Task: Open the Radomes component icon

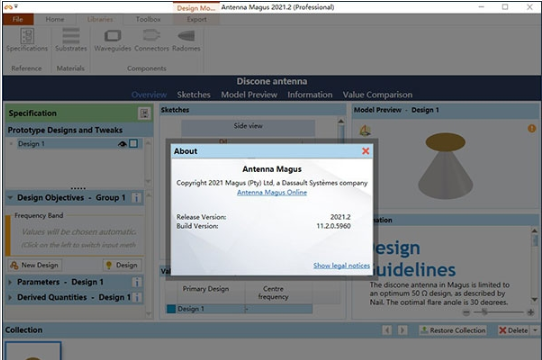Action: coord(186,40)
